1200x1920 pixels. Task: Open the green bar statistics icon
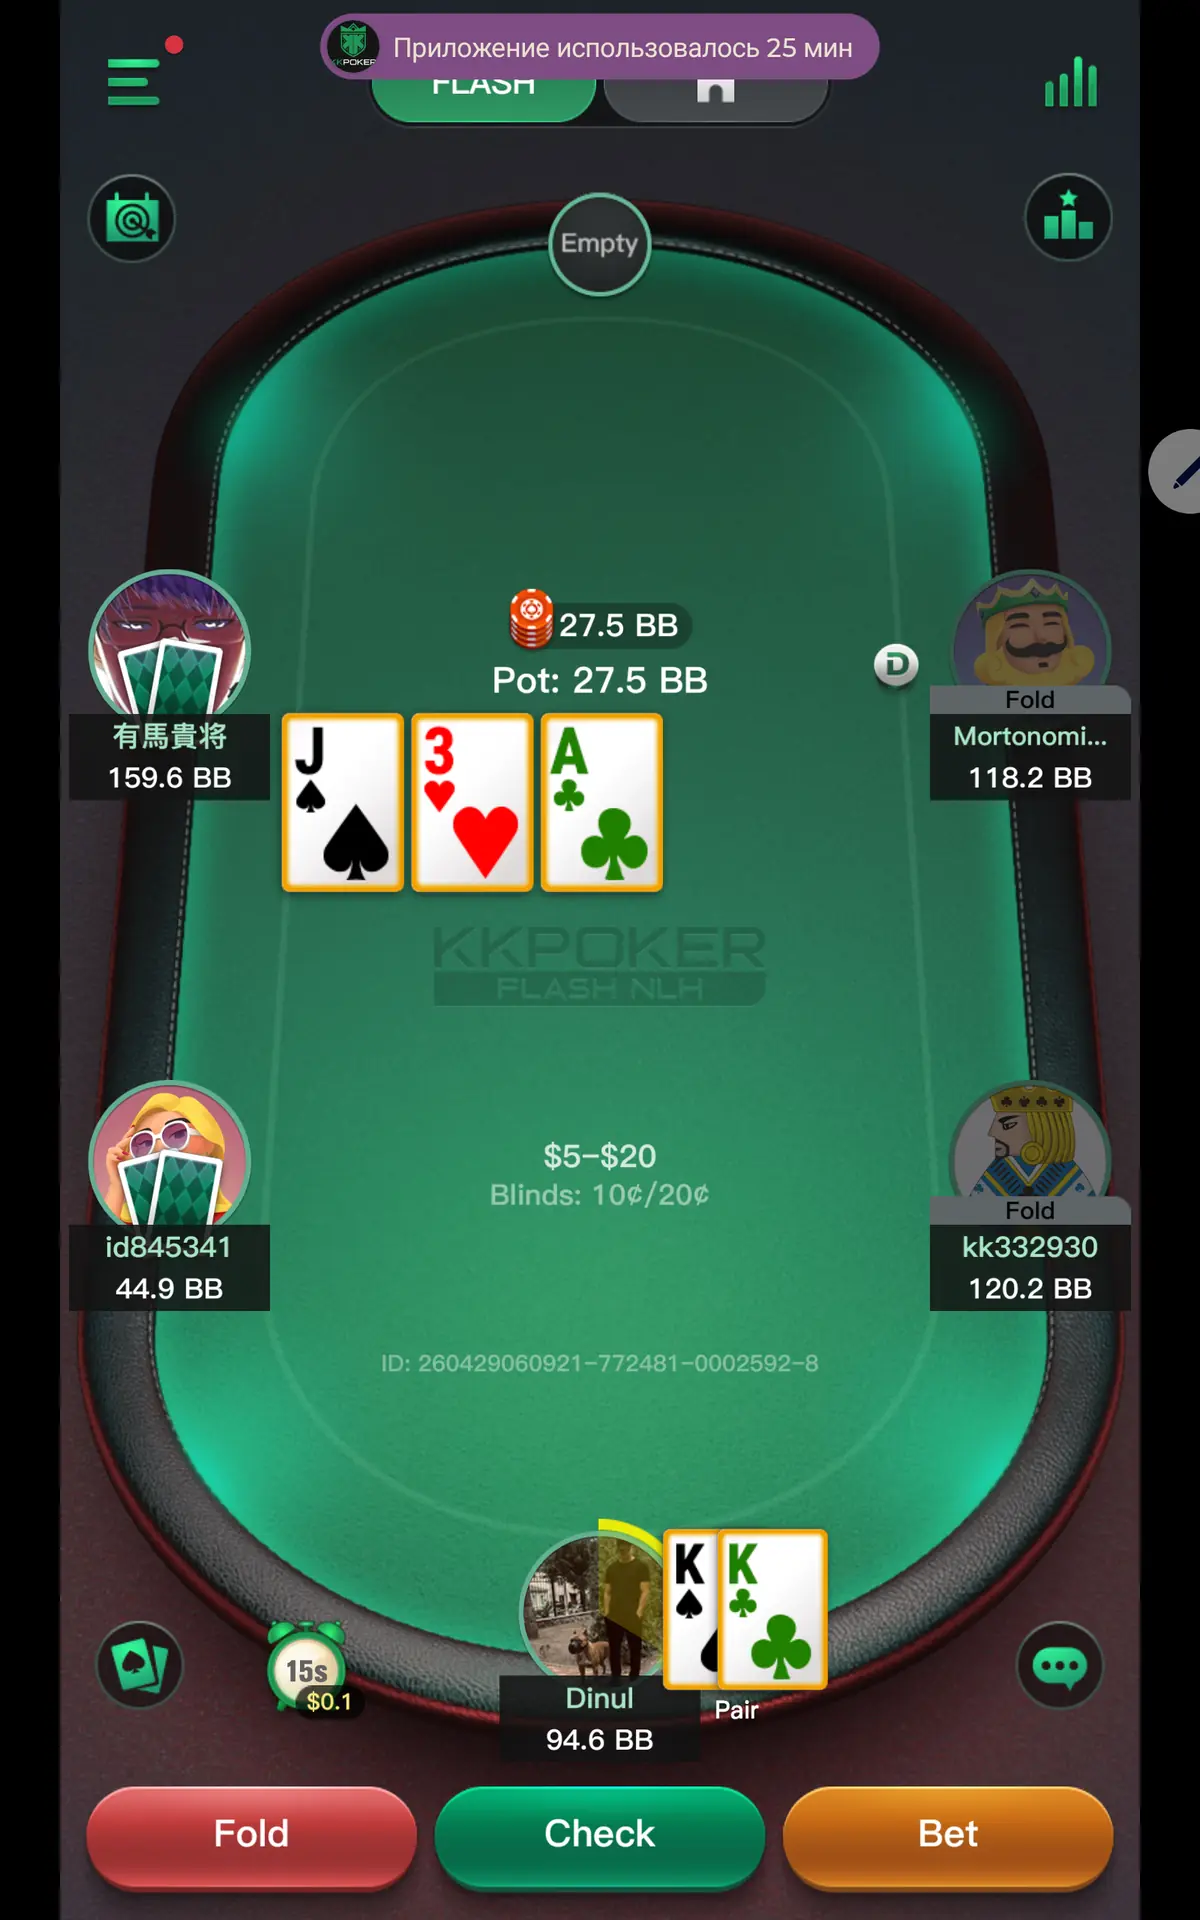(1071, 81)
